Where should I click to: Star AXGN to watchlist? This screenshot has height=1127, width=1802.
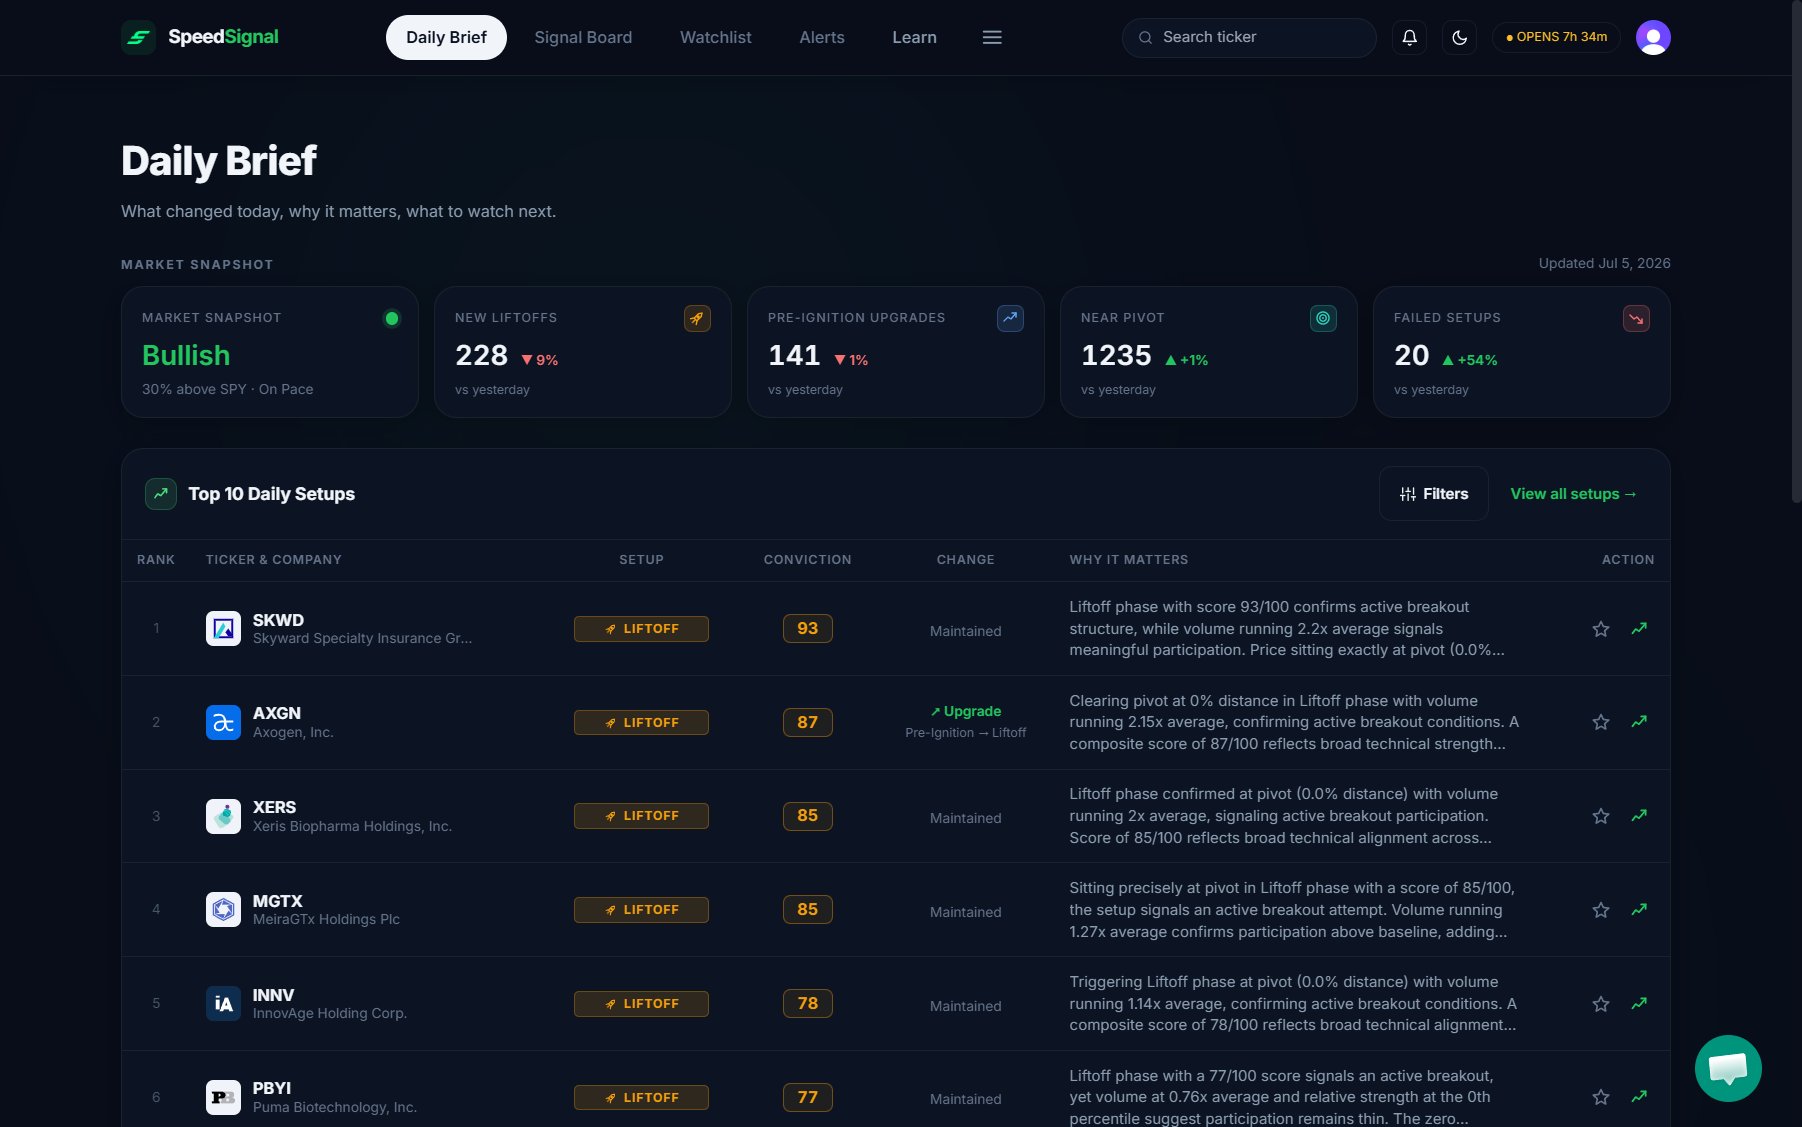1601,722
